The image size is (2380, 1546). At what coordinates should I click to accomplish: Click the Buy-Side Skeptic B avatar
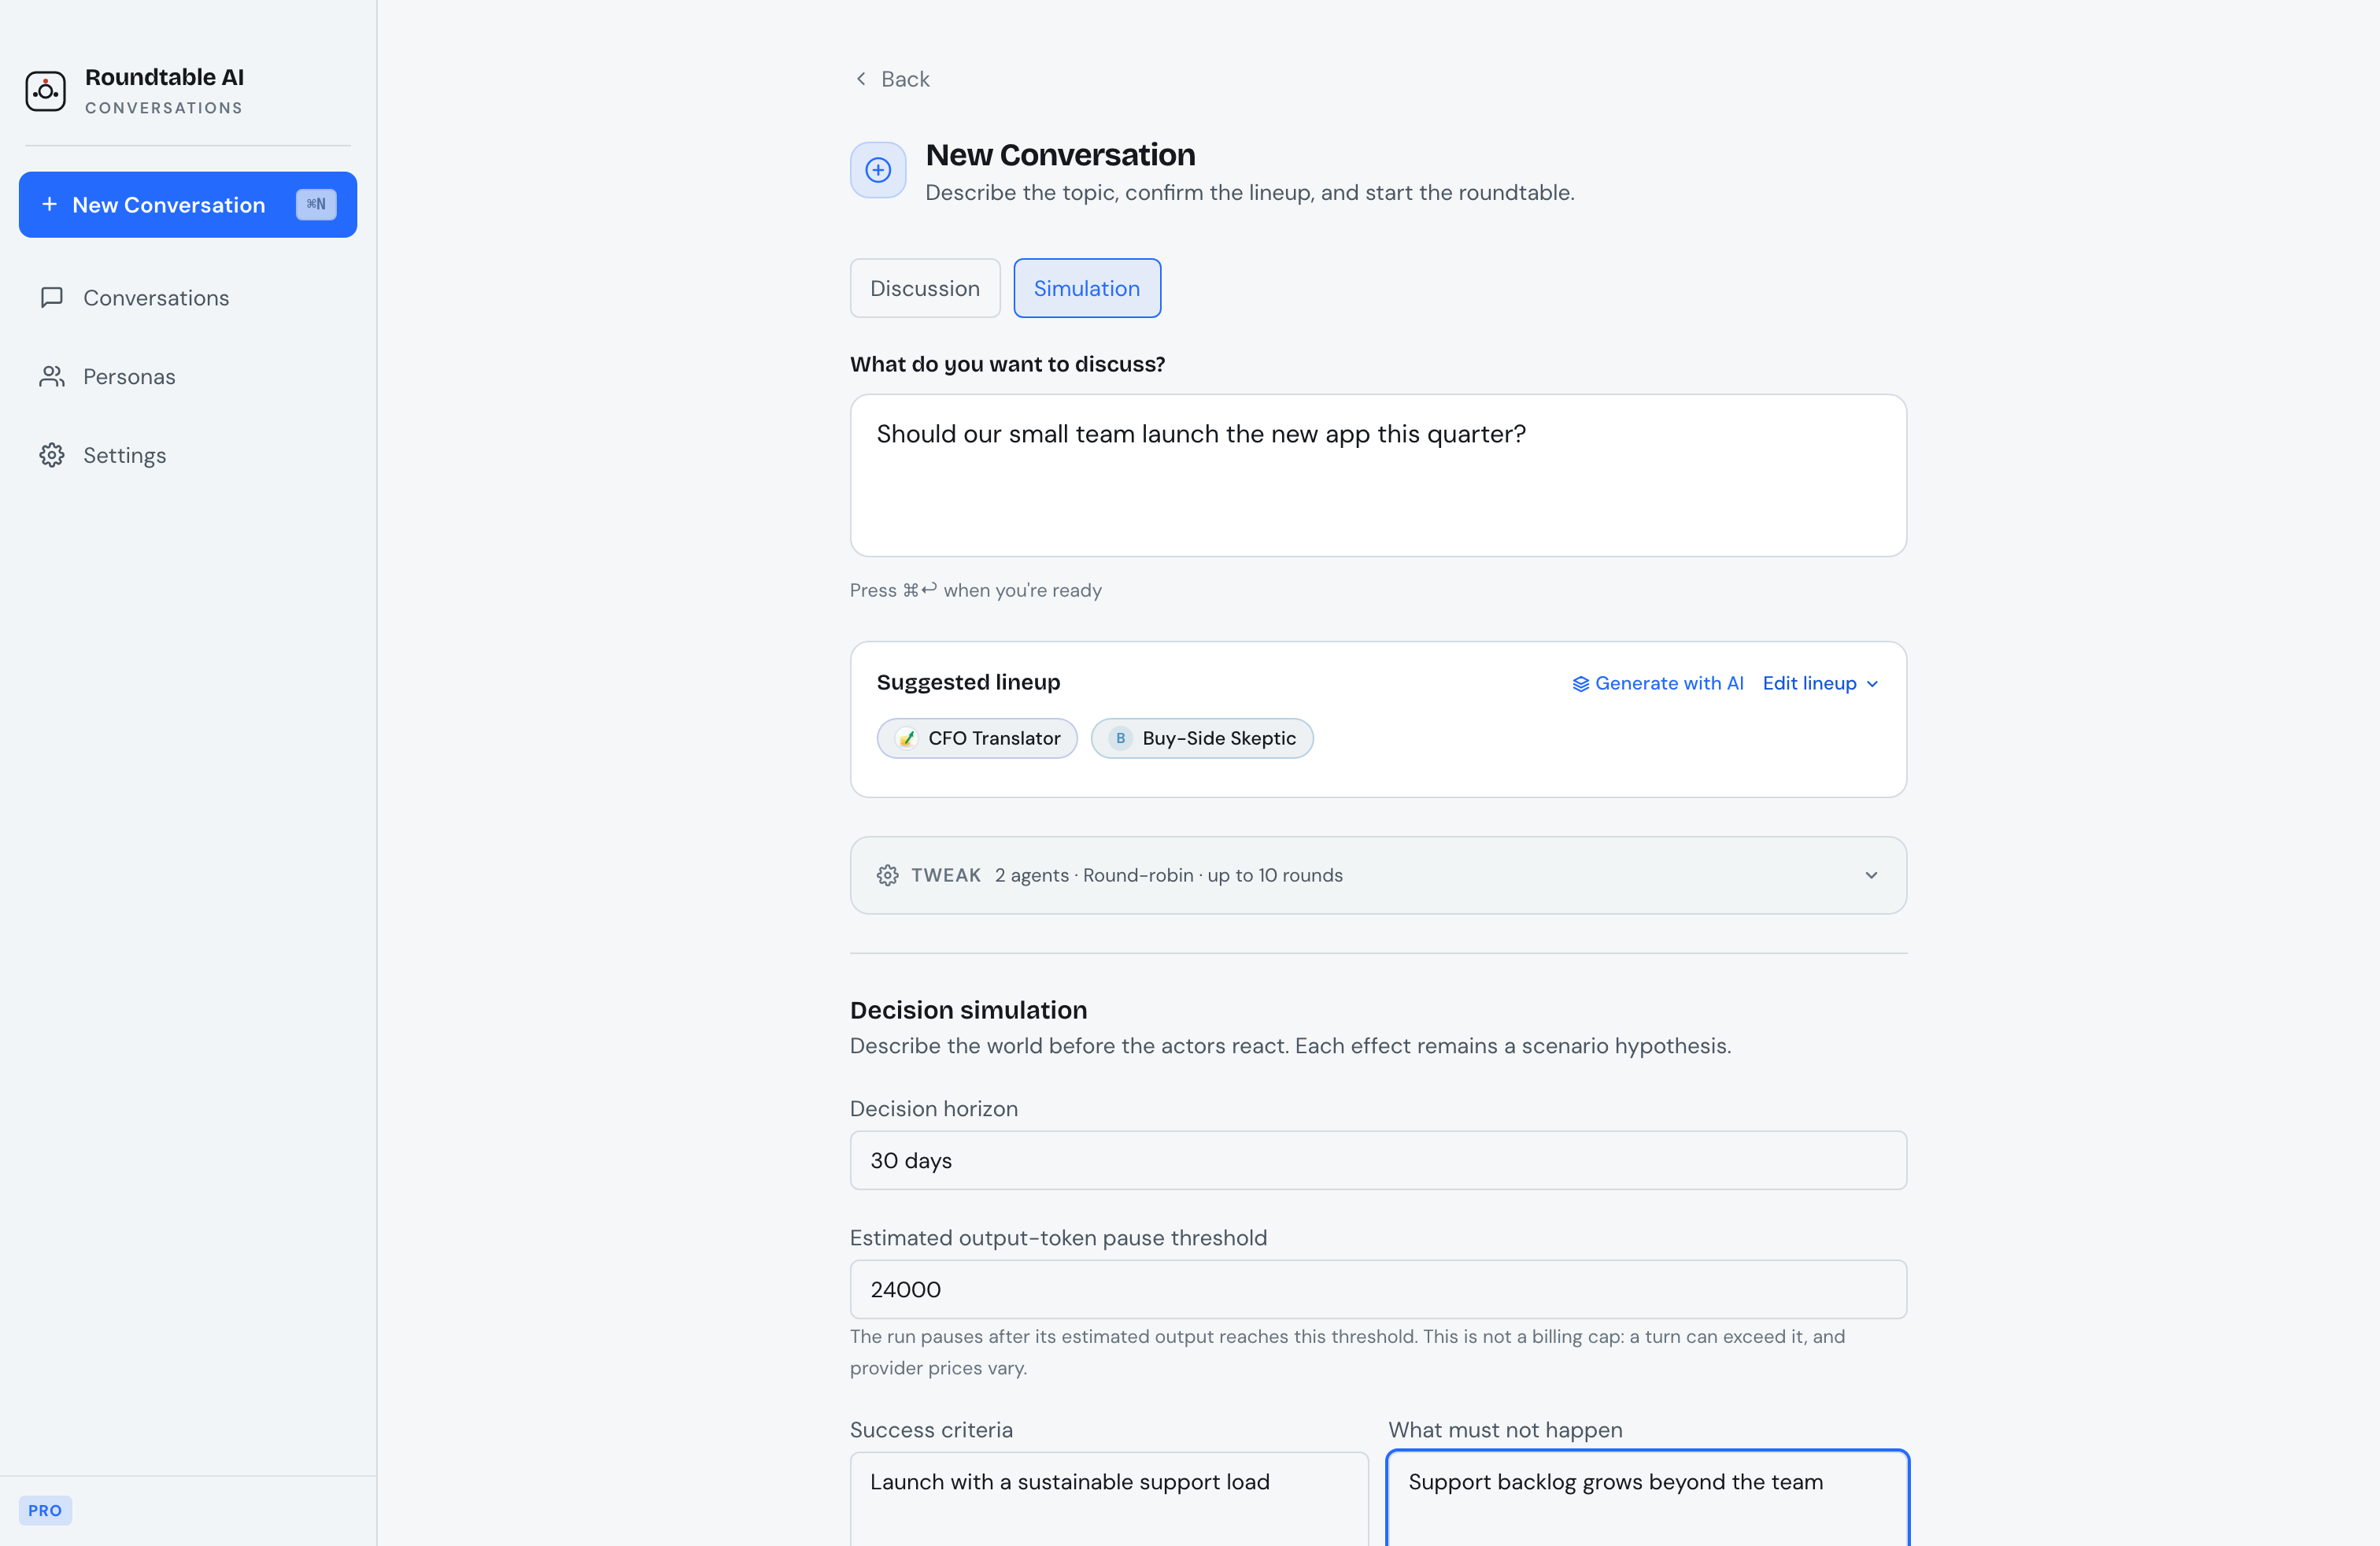pos(1120,738)
